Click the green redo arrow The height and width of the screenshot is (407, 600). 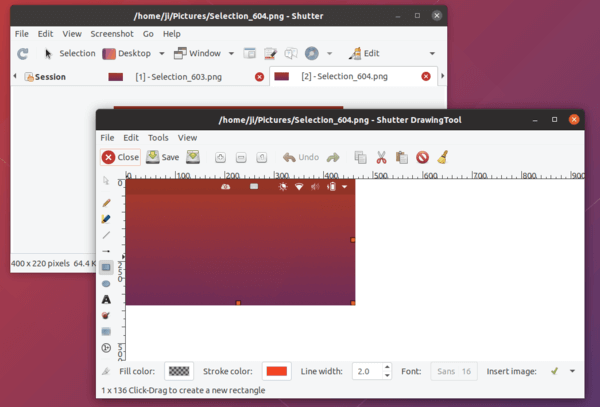pos(333,158)
